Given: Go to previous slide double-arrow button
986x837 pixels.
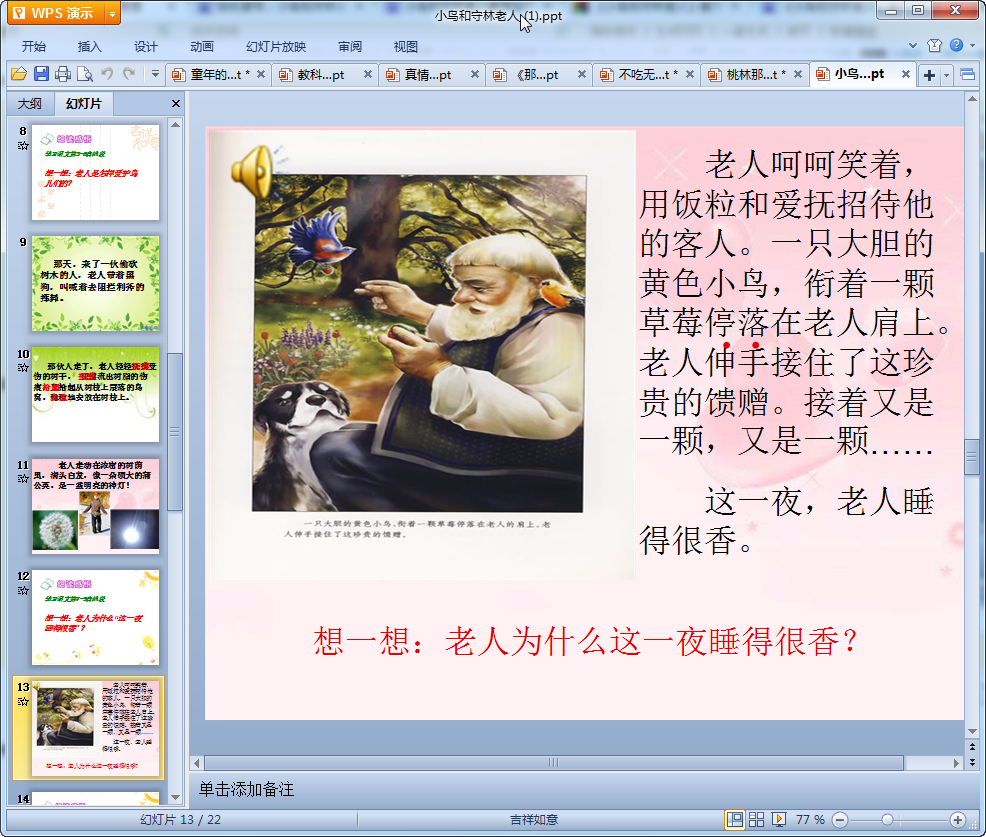Looking at the screenshot, I should tap(972, 746).
